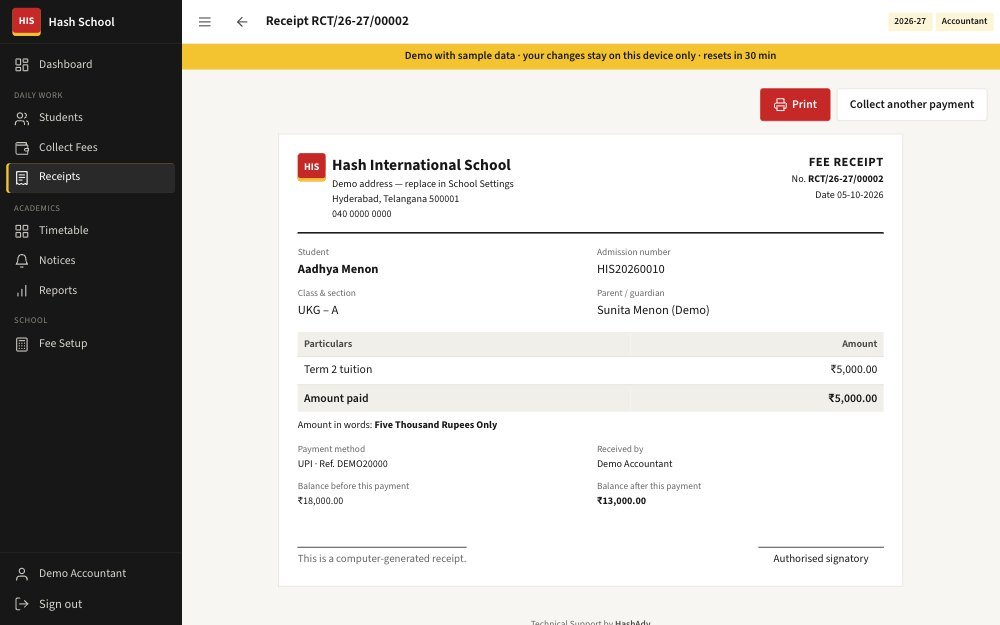Click the Dashboard grid icon
Screen dimensions: 1000x625
(x=22, y=64)
